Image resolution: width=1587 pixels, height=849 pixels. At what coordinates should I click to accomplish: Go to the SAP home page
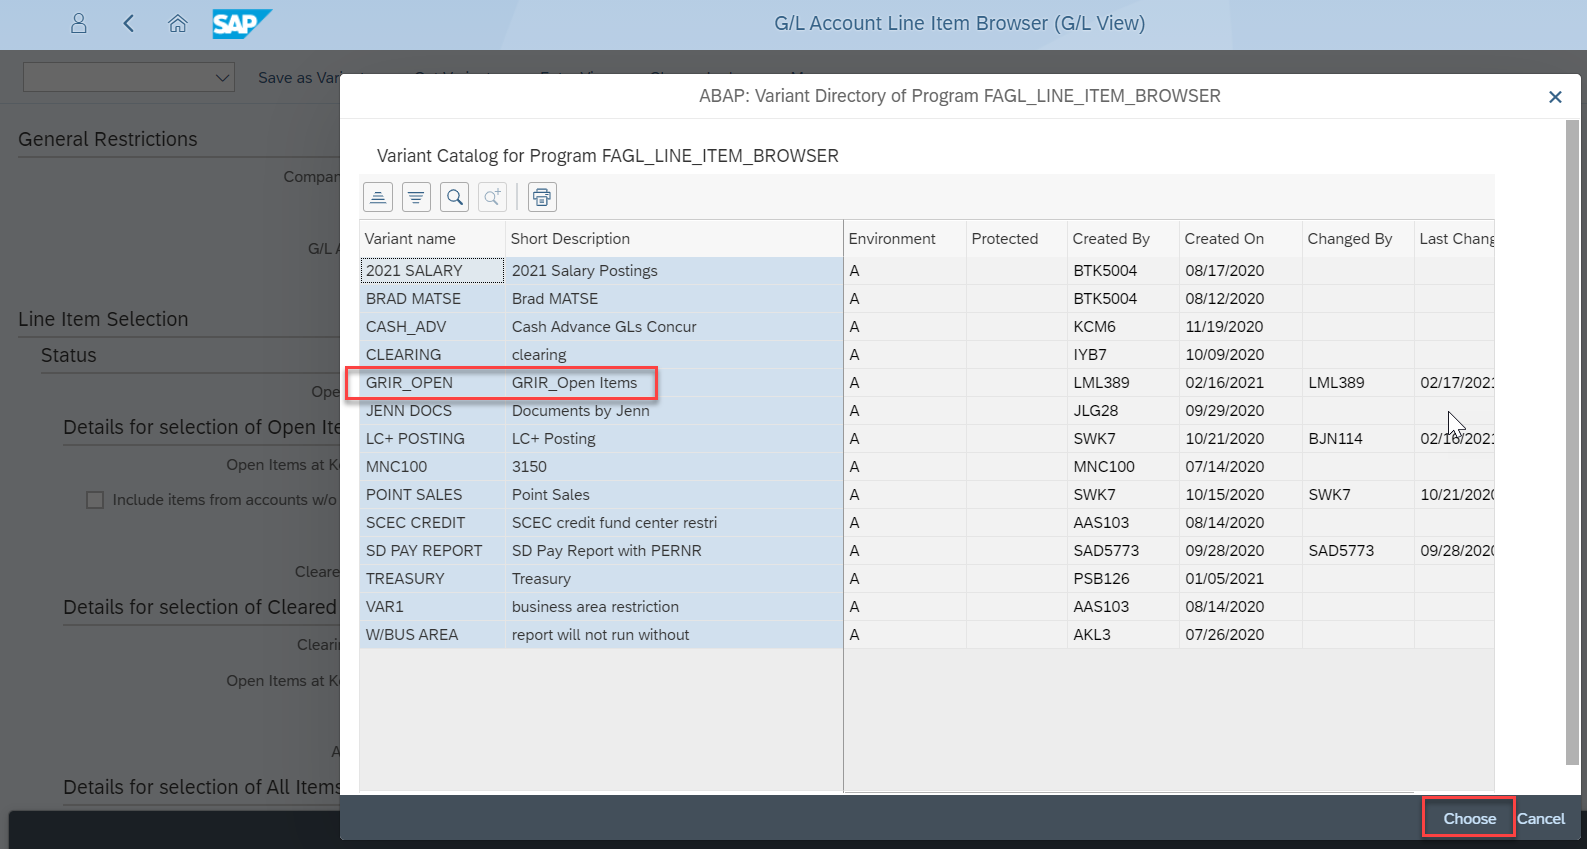178,24
